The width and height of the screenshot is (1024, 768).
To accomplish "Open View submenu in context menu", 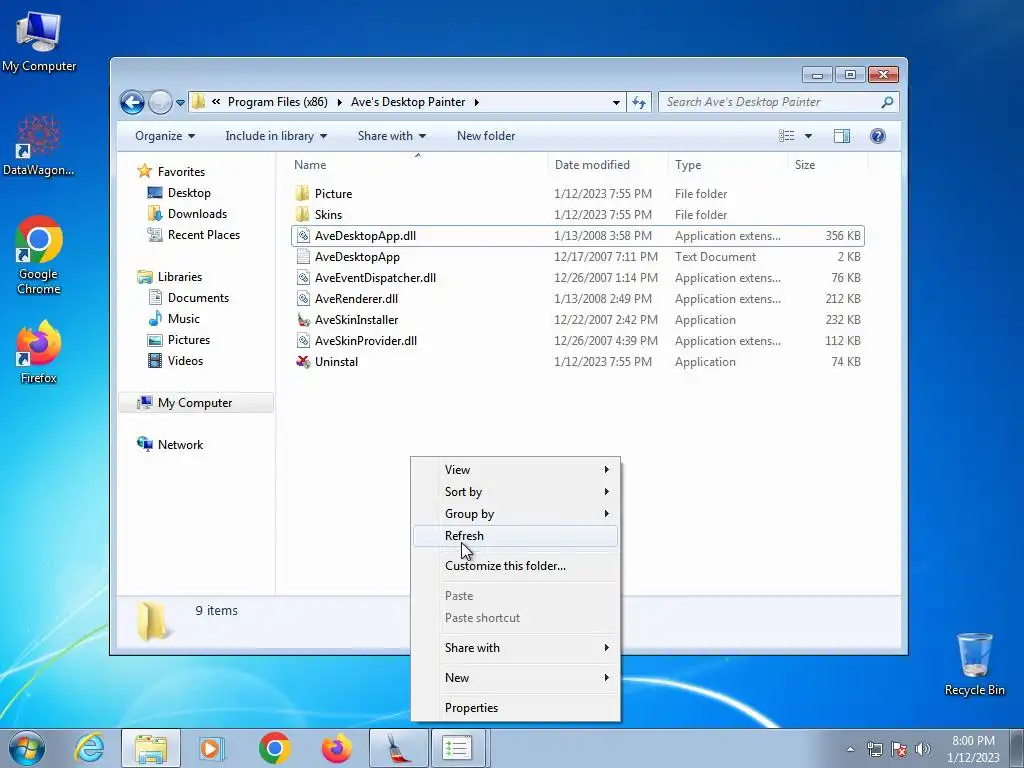I will [x=515, y=470].
